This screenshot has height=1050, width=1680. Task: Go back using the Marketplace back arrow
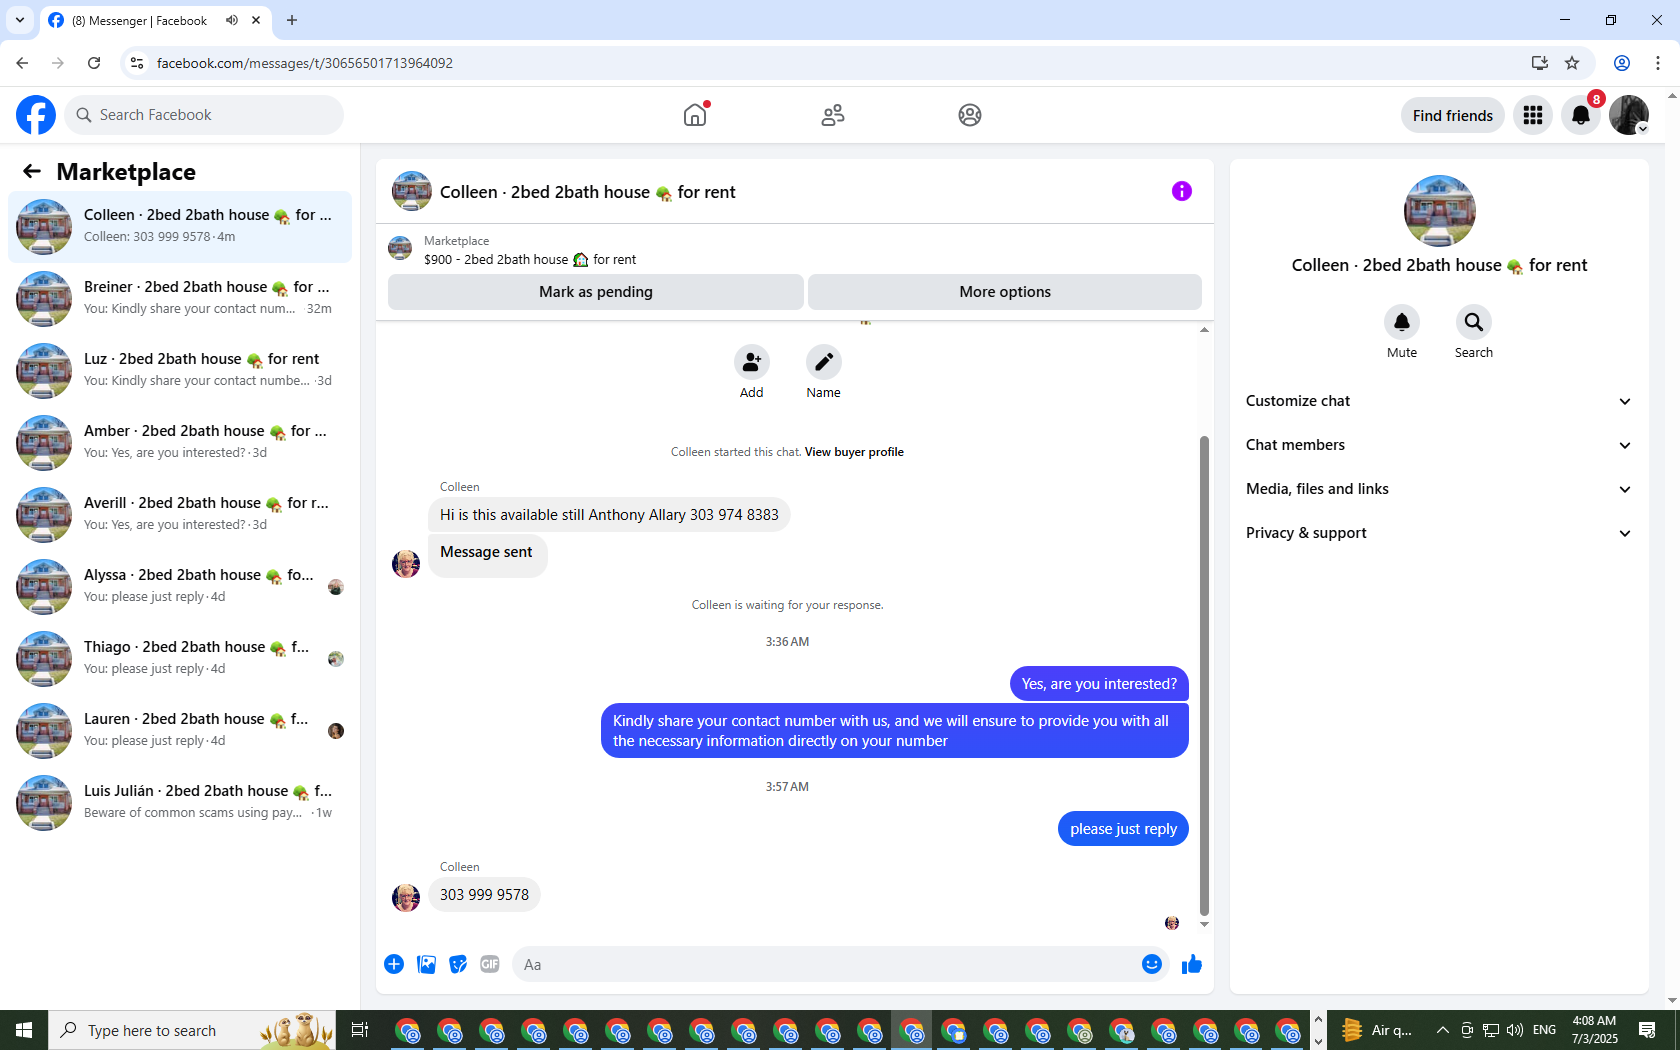(32, 171)
